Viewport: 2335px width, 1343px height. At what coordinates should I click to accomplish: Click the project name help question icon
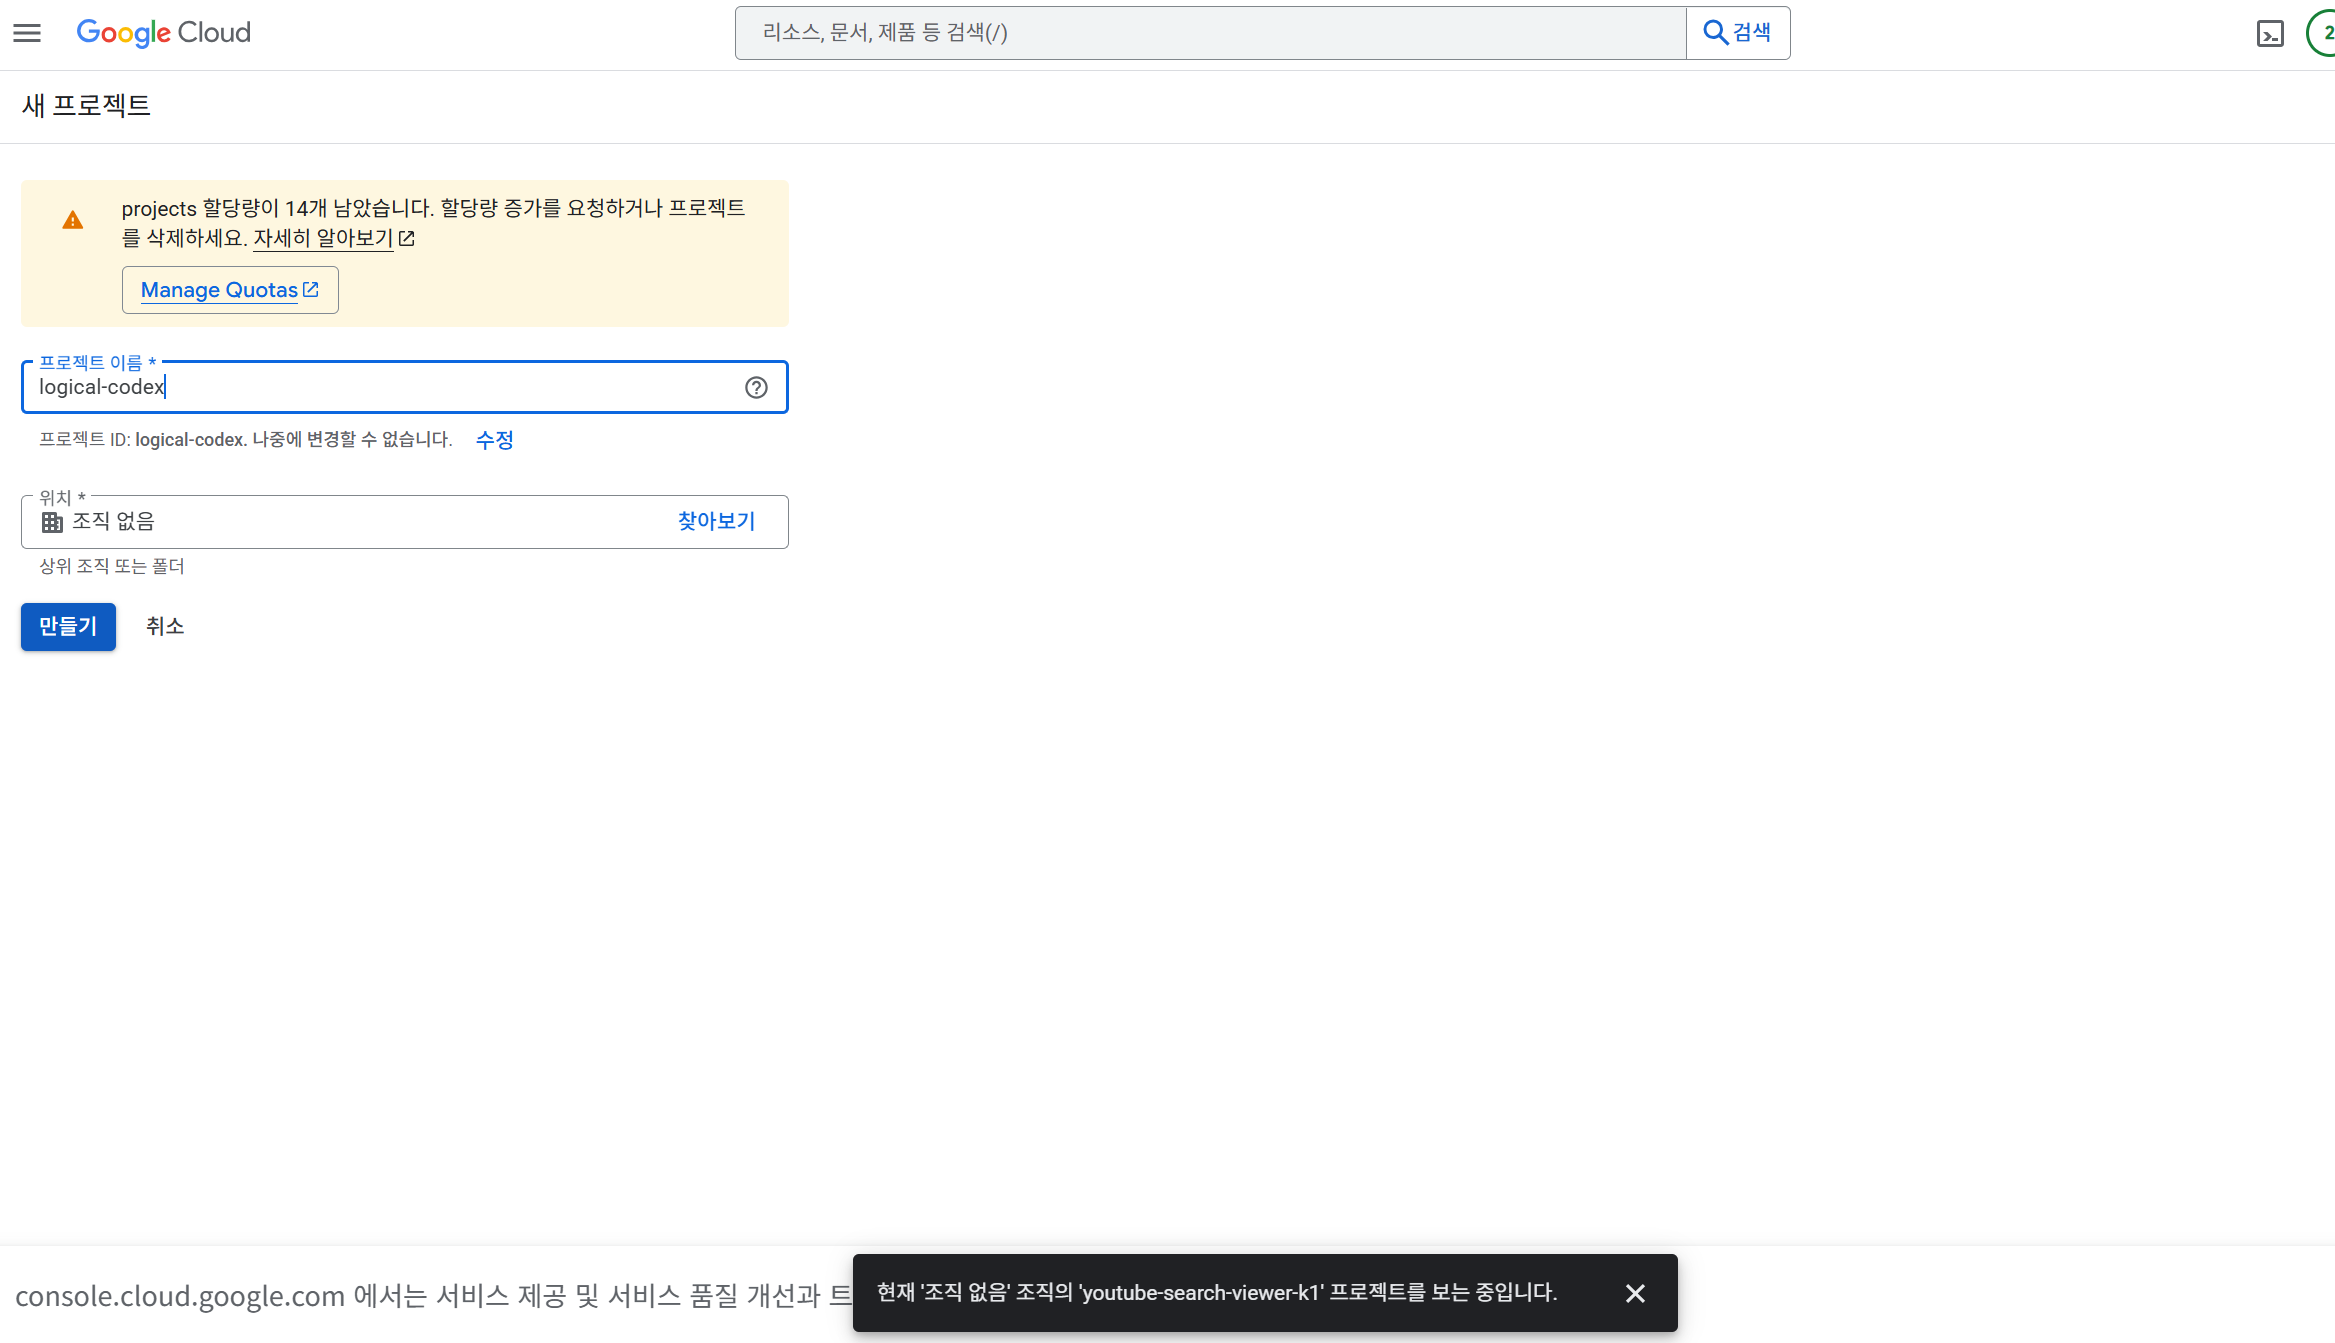(756, 388)
